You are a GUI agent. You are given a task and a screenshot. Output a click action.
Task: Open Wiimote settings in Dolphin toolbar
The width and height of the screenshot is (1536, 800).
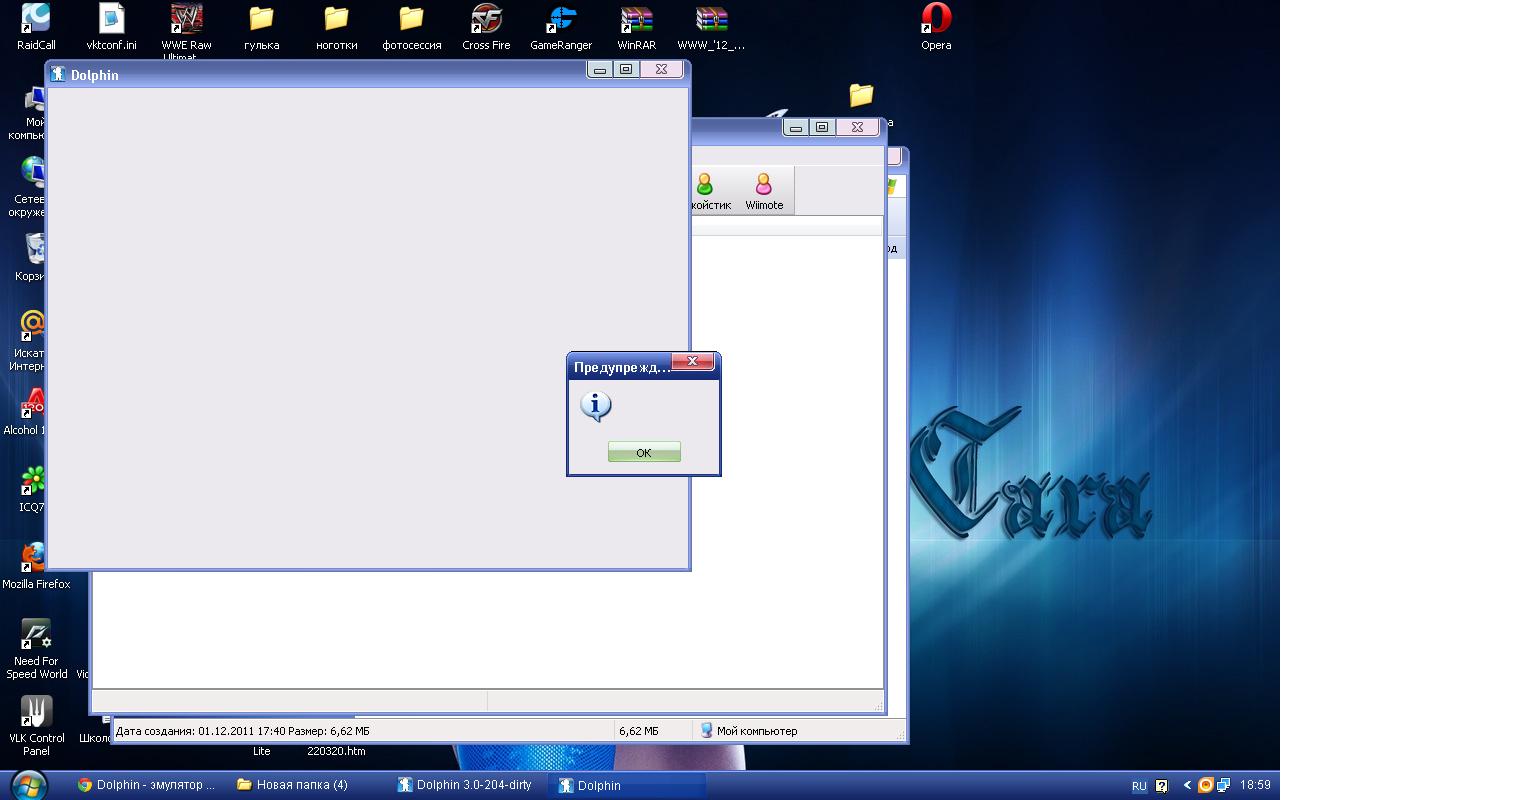click(764, 190)
